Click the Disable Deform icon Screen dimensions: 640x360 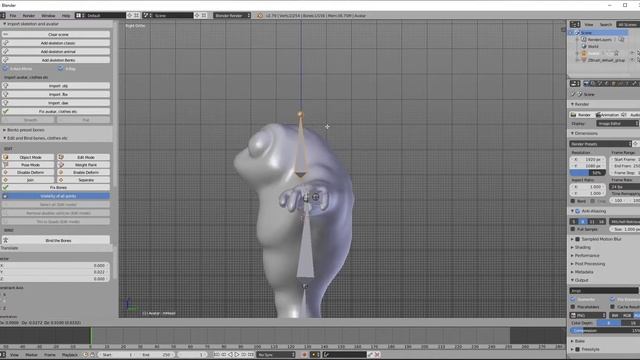tap(6, 172)
